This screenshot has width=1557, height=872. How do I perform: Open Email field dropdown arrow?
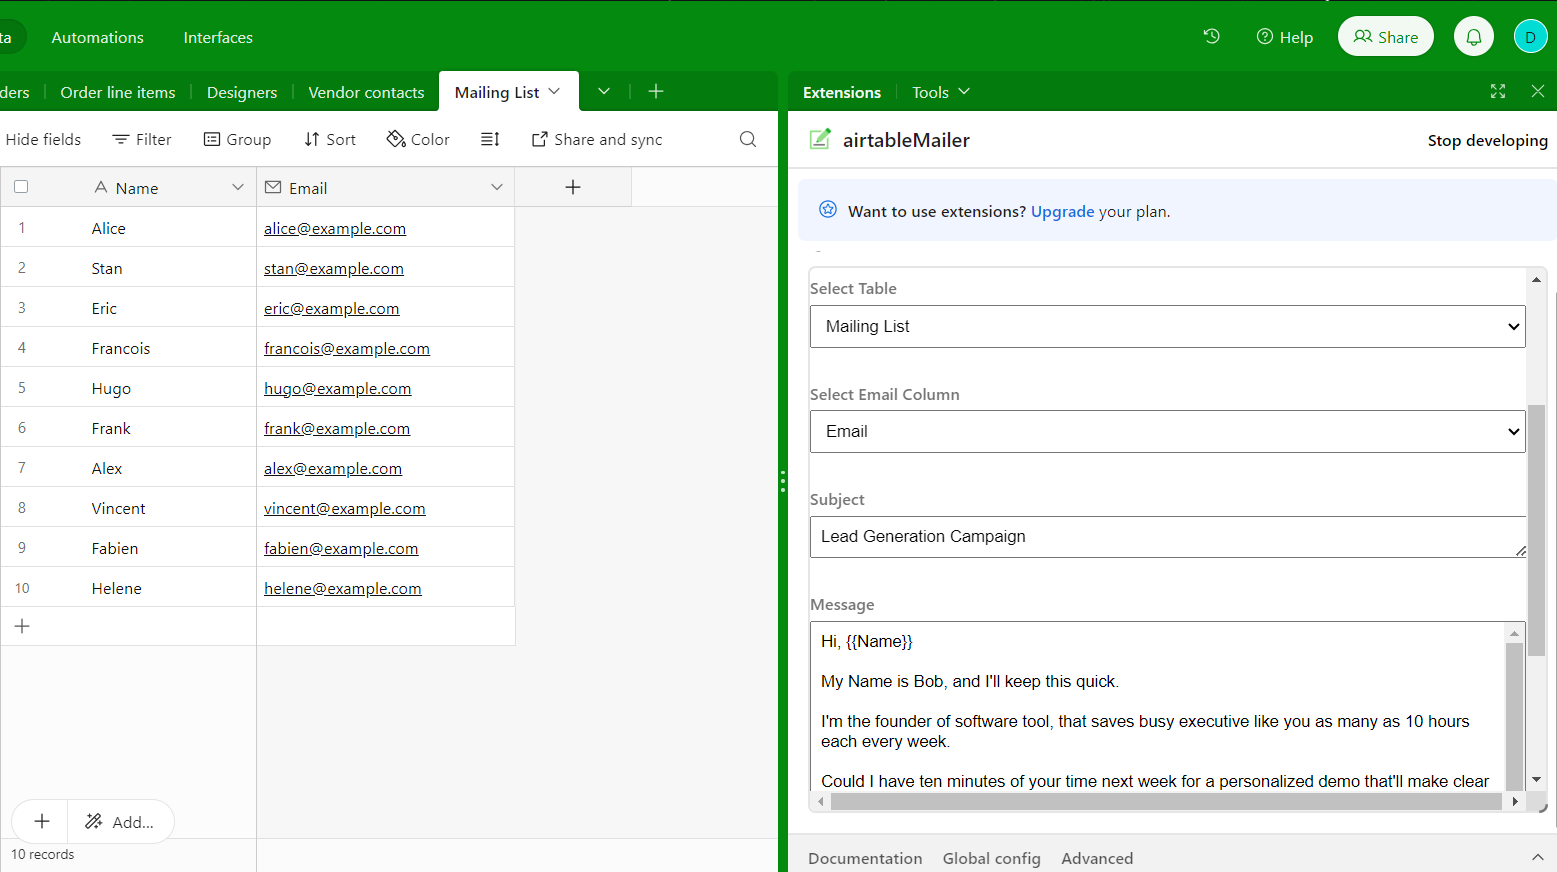[497, 187]
